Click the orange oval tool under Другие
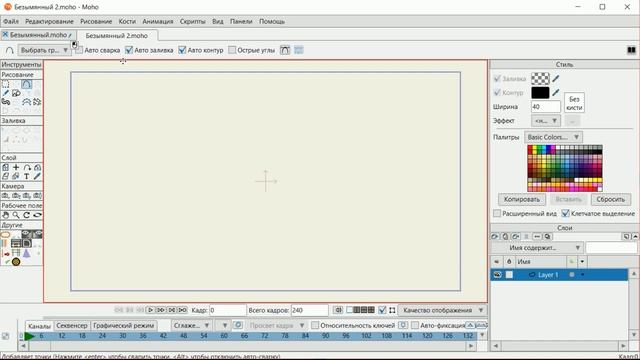640x360 pixels. pos(6,234)
